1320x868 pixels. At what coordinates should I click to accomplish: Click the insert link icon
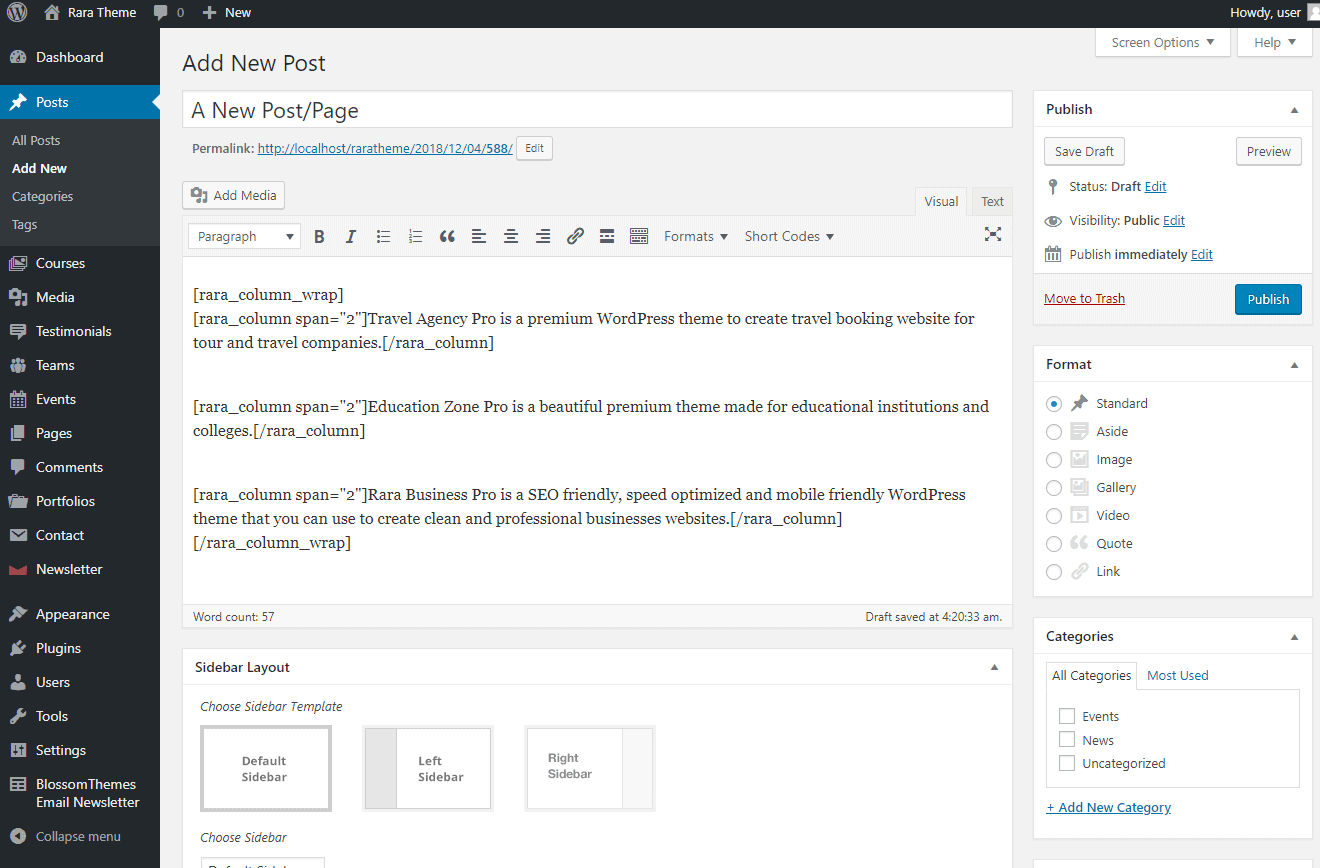coord(575,237)
